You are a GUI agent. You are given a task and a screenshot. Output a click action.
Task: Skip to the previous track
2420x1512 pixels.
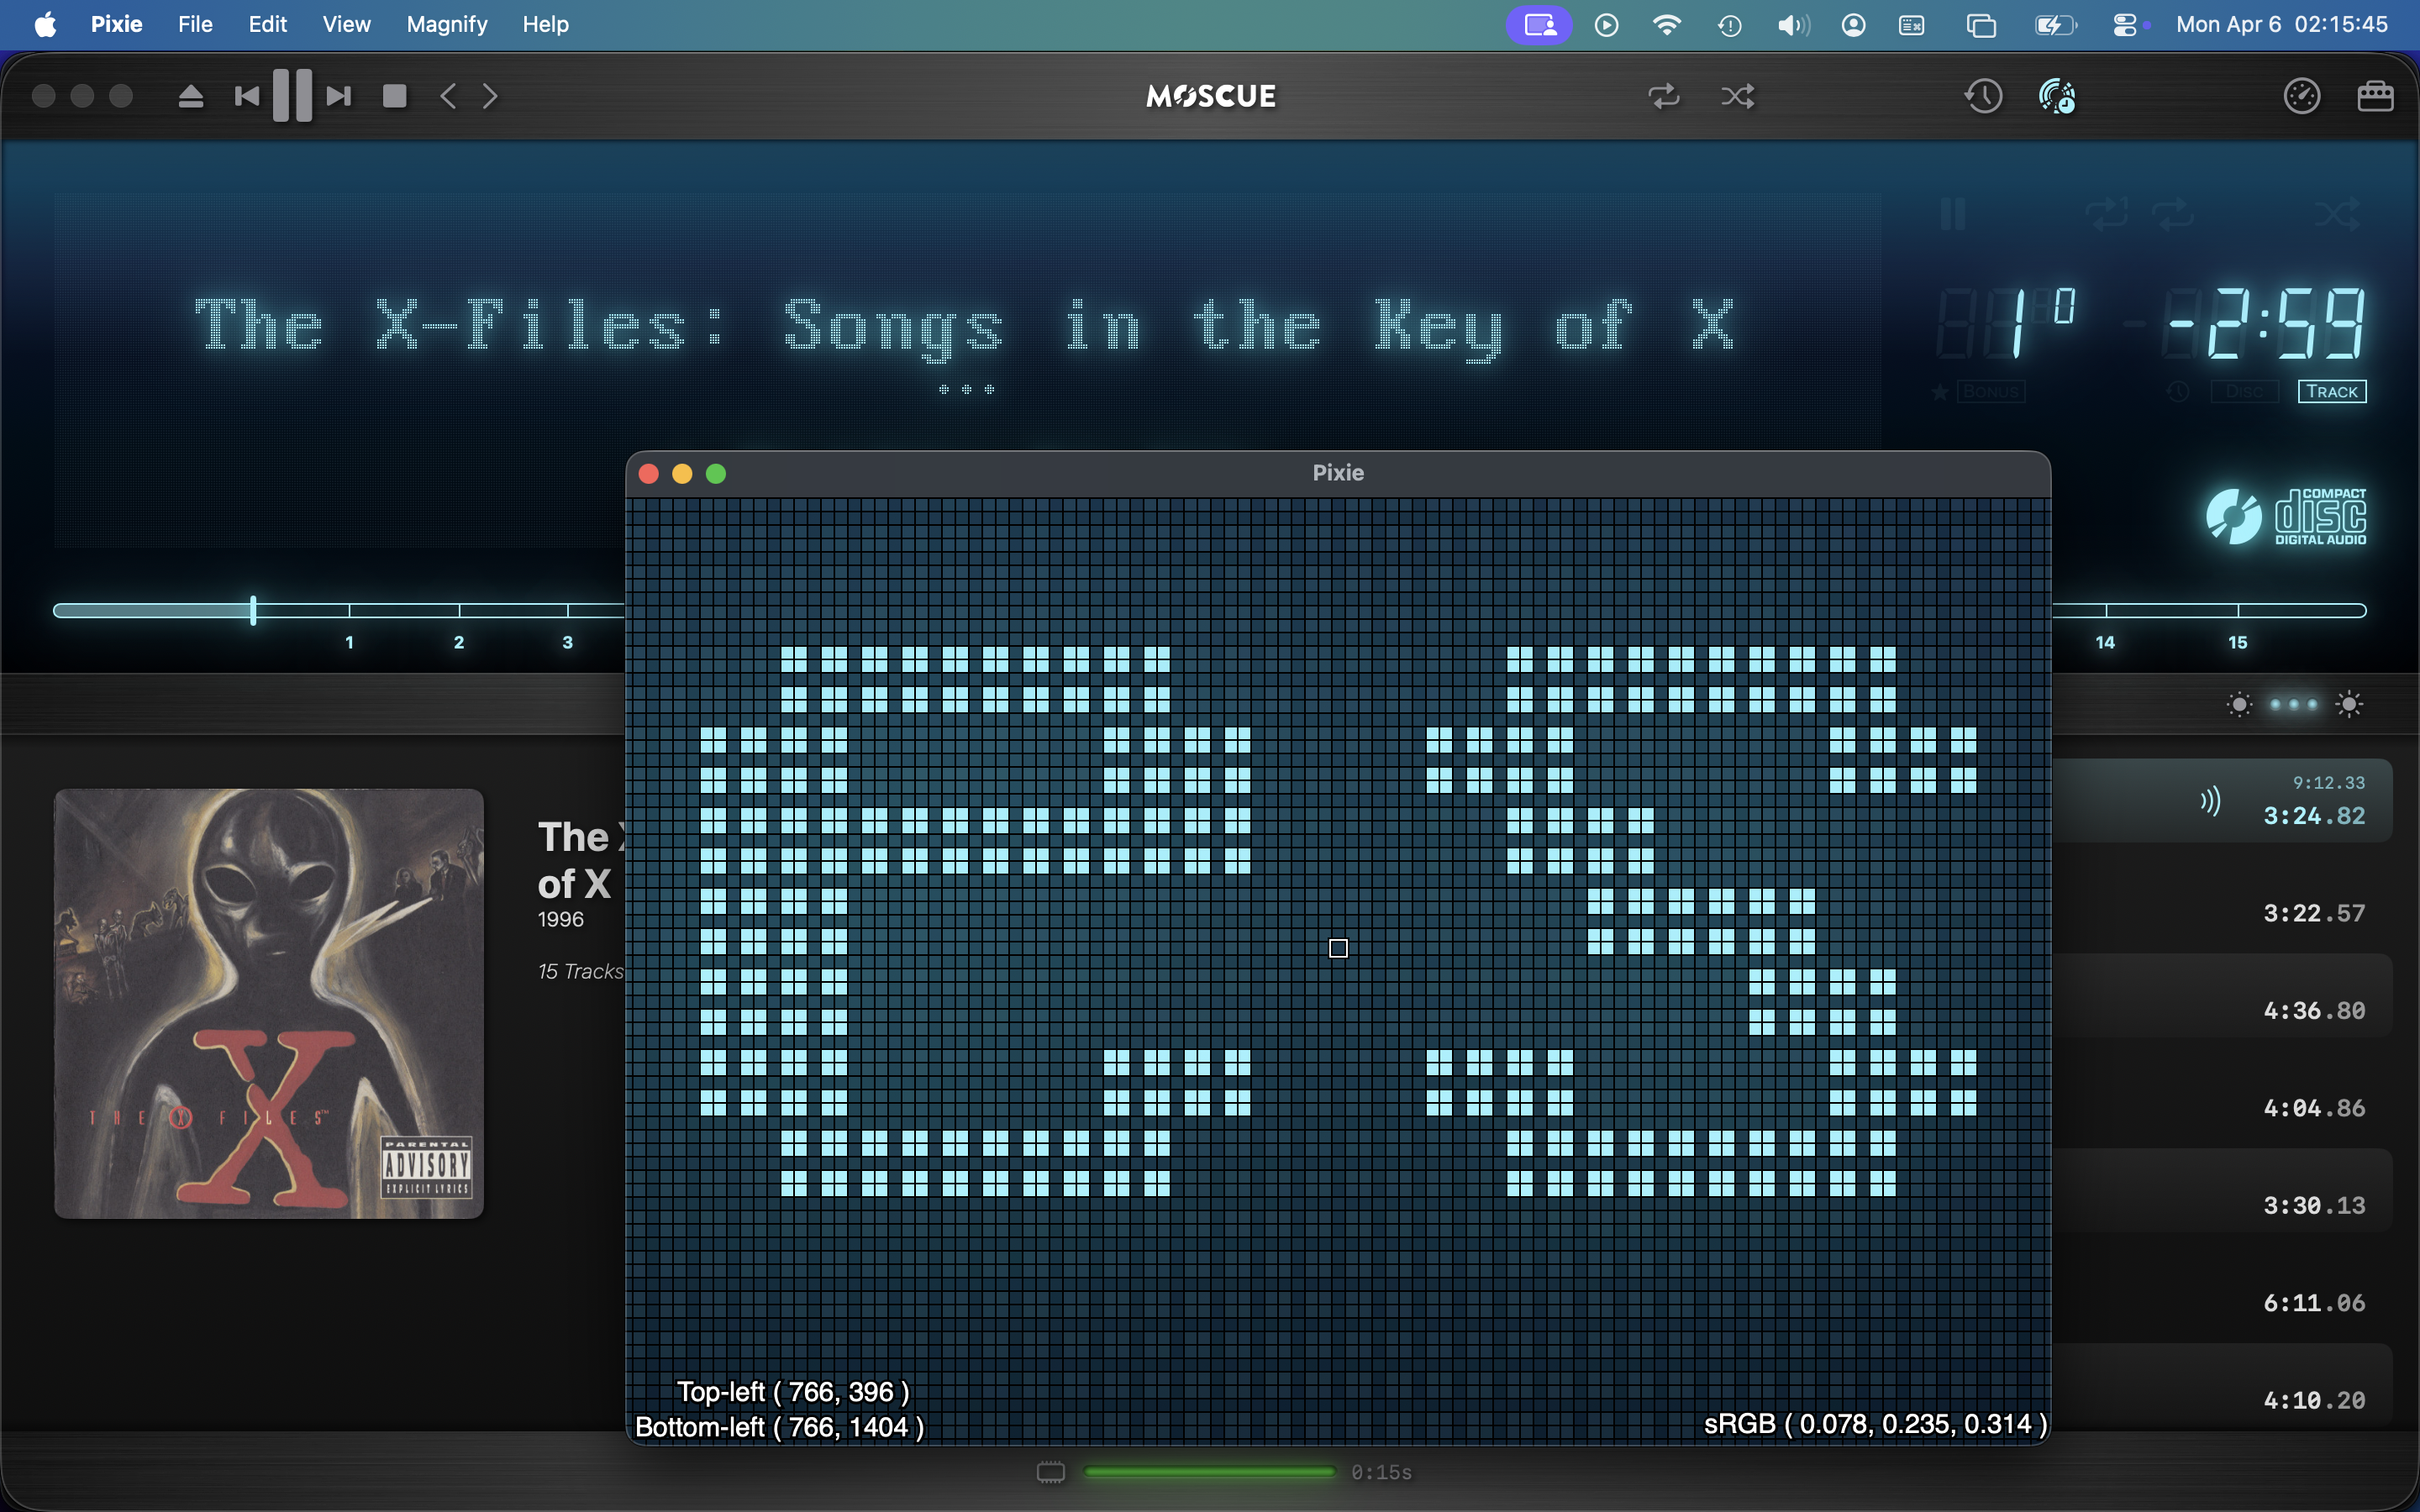[246, 96]
